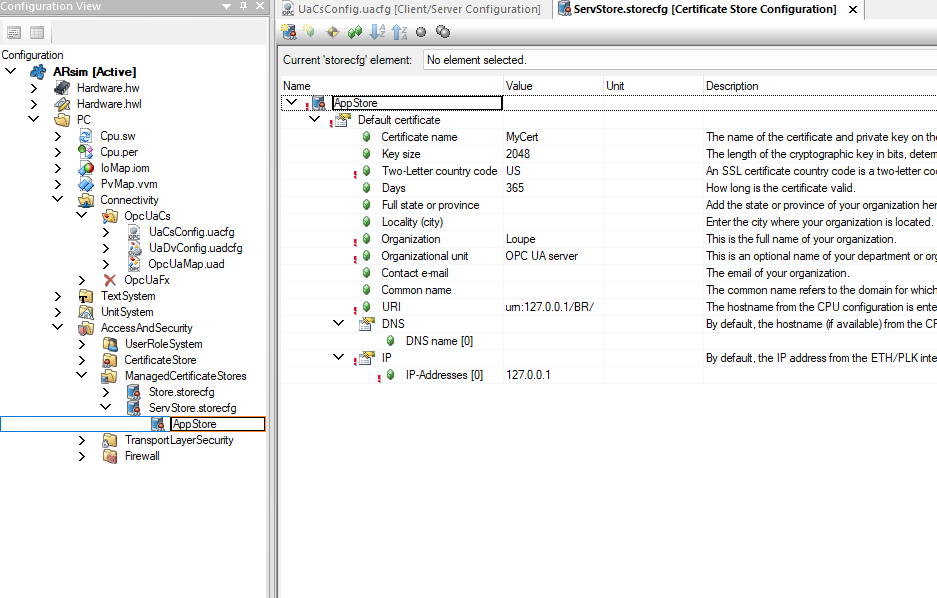Screen dimensions: 937x598
Task: Select UserRoleSystem in the tree
Action: click(164, 344)
